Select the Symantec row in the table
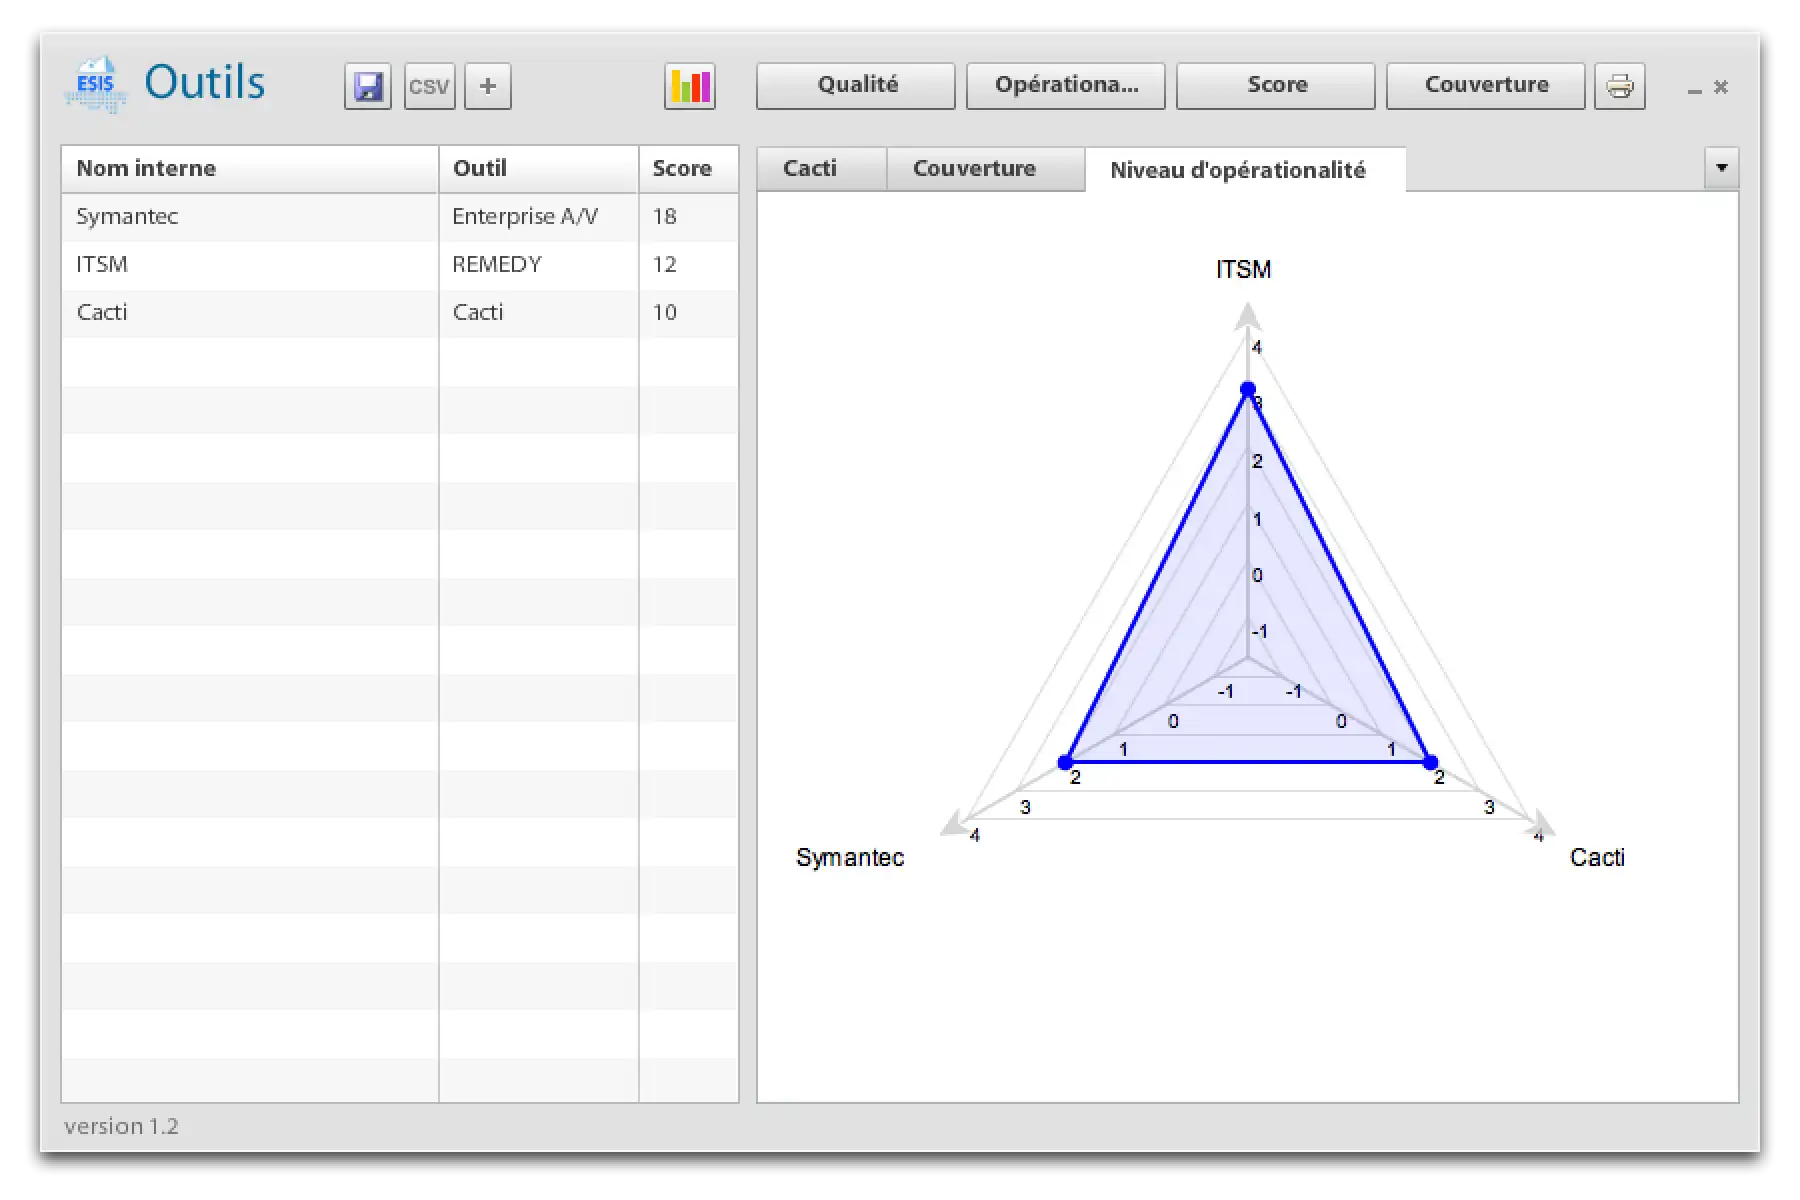 [x=248, y=217]
